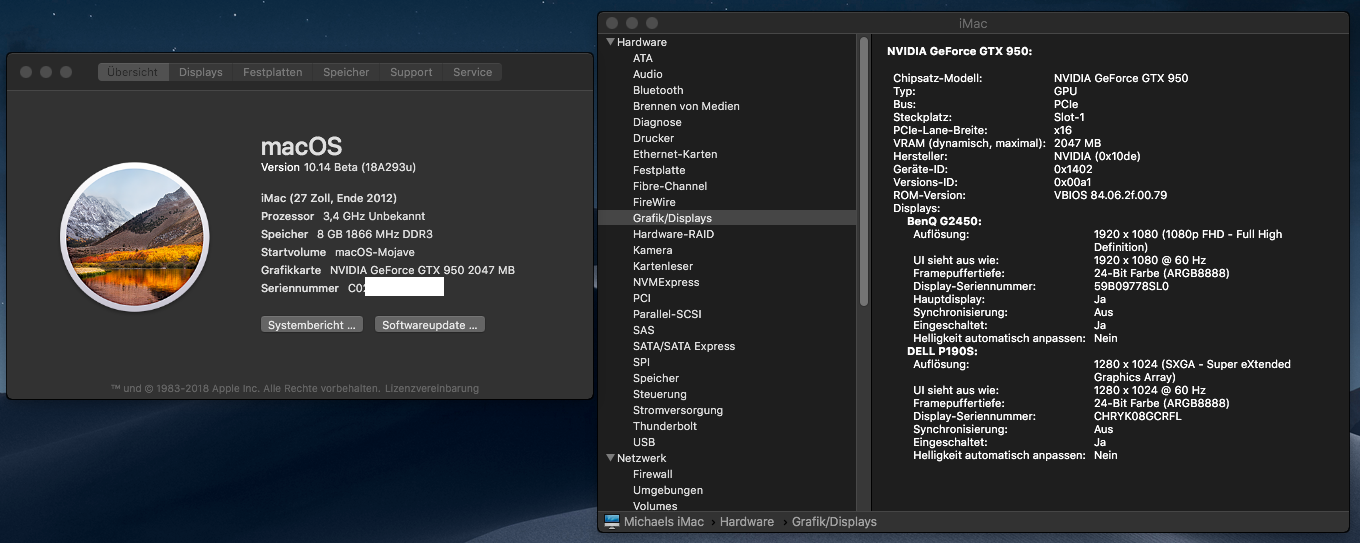
Task: Open the Festplatten tab
Action: point(272,72)
